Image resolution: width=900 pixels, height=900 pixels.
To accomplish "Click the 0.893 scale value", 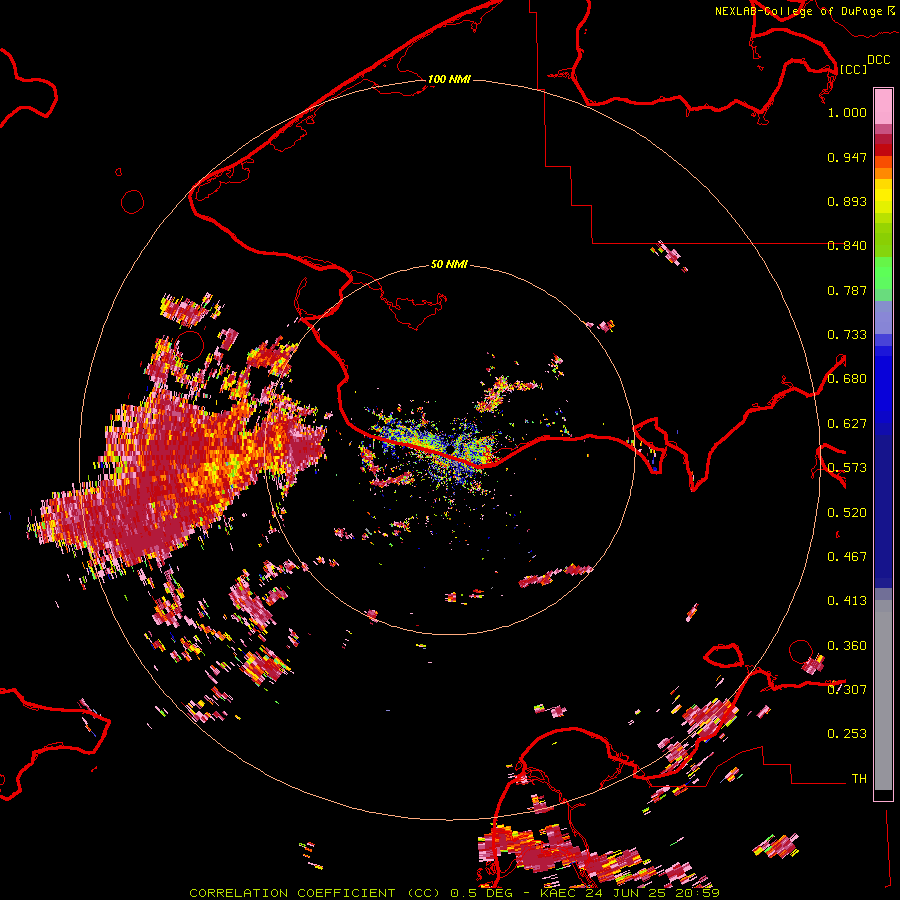I will click(x=847, y=201).
